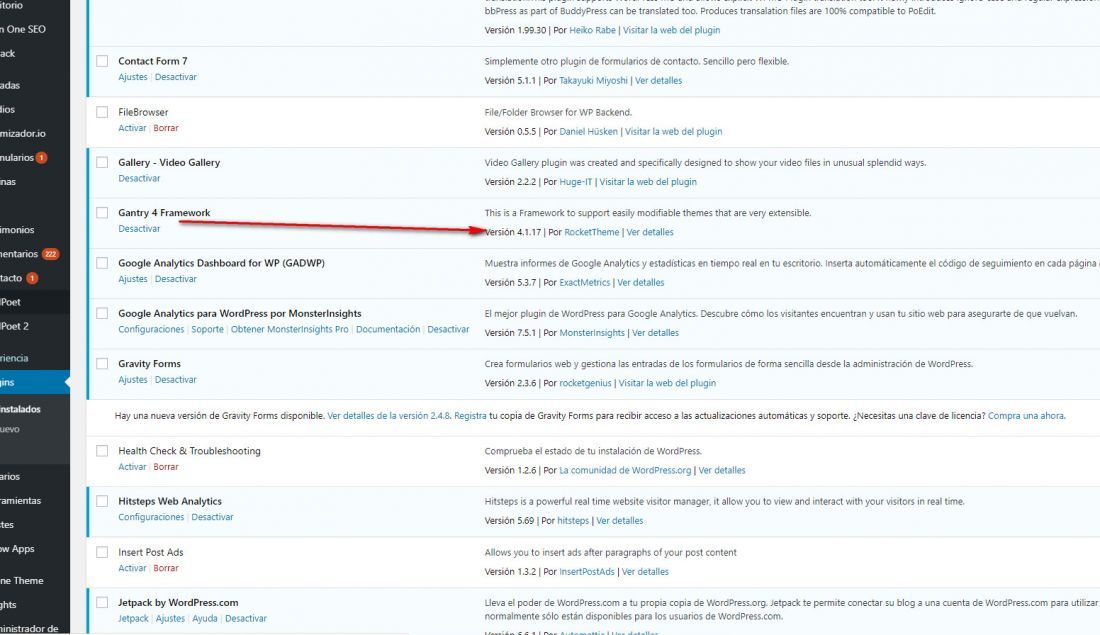Viewport: 1100px width, 635px height.
Task: Delete Insert Post Ads with Borrar
Action: tap(166, 568)
